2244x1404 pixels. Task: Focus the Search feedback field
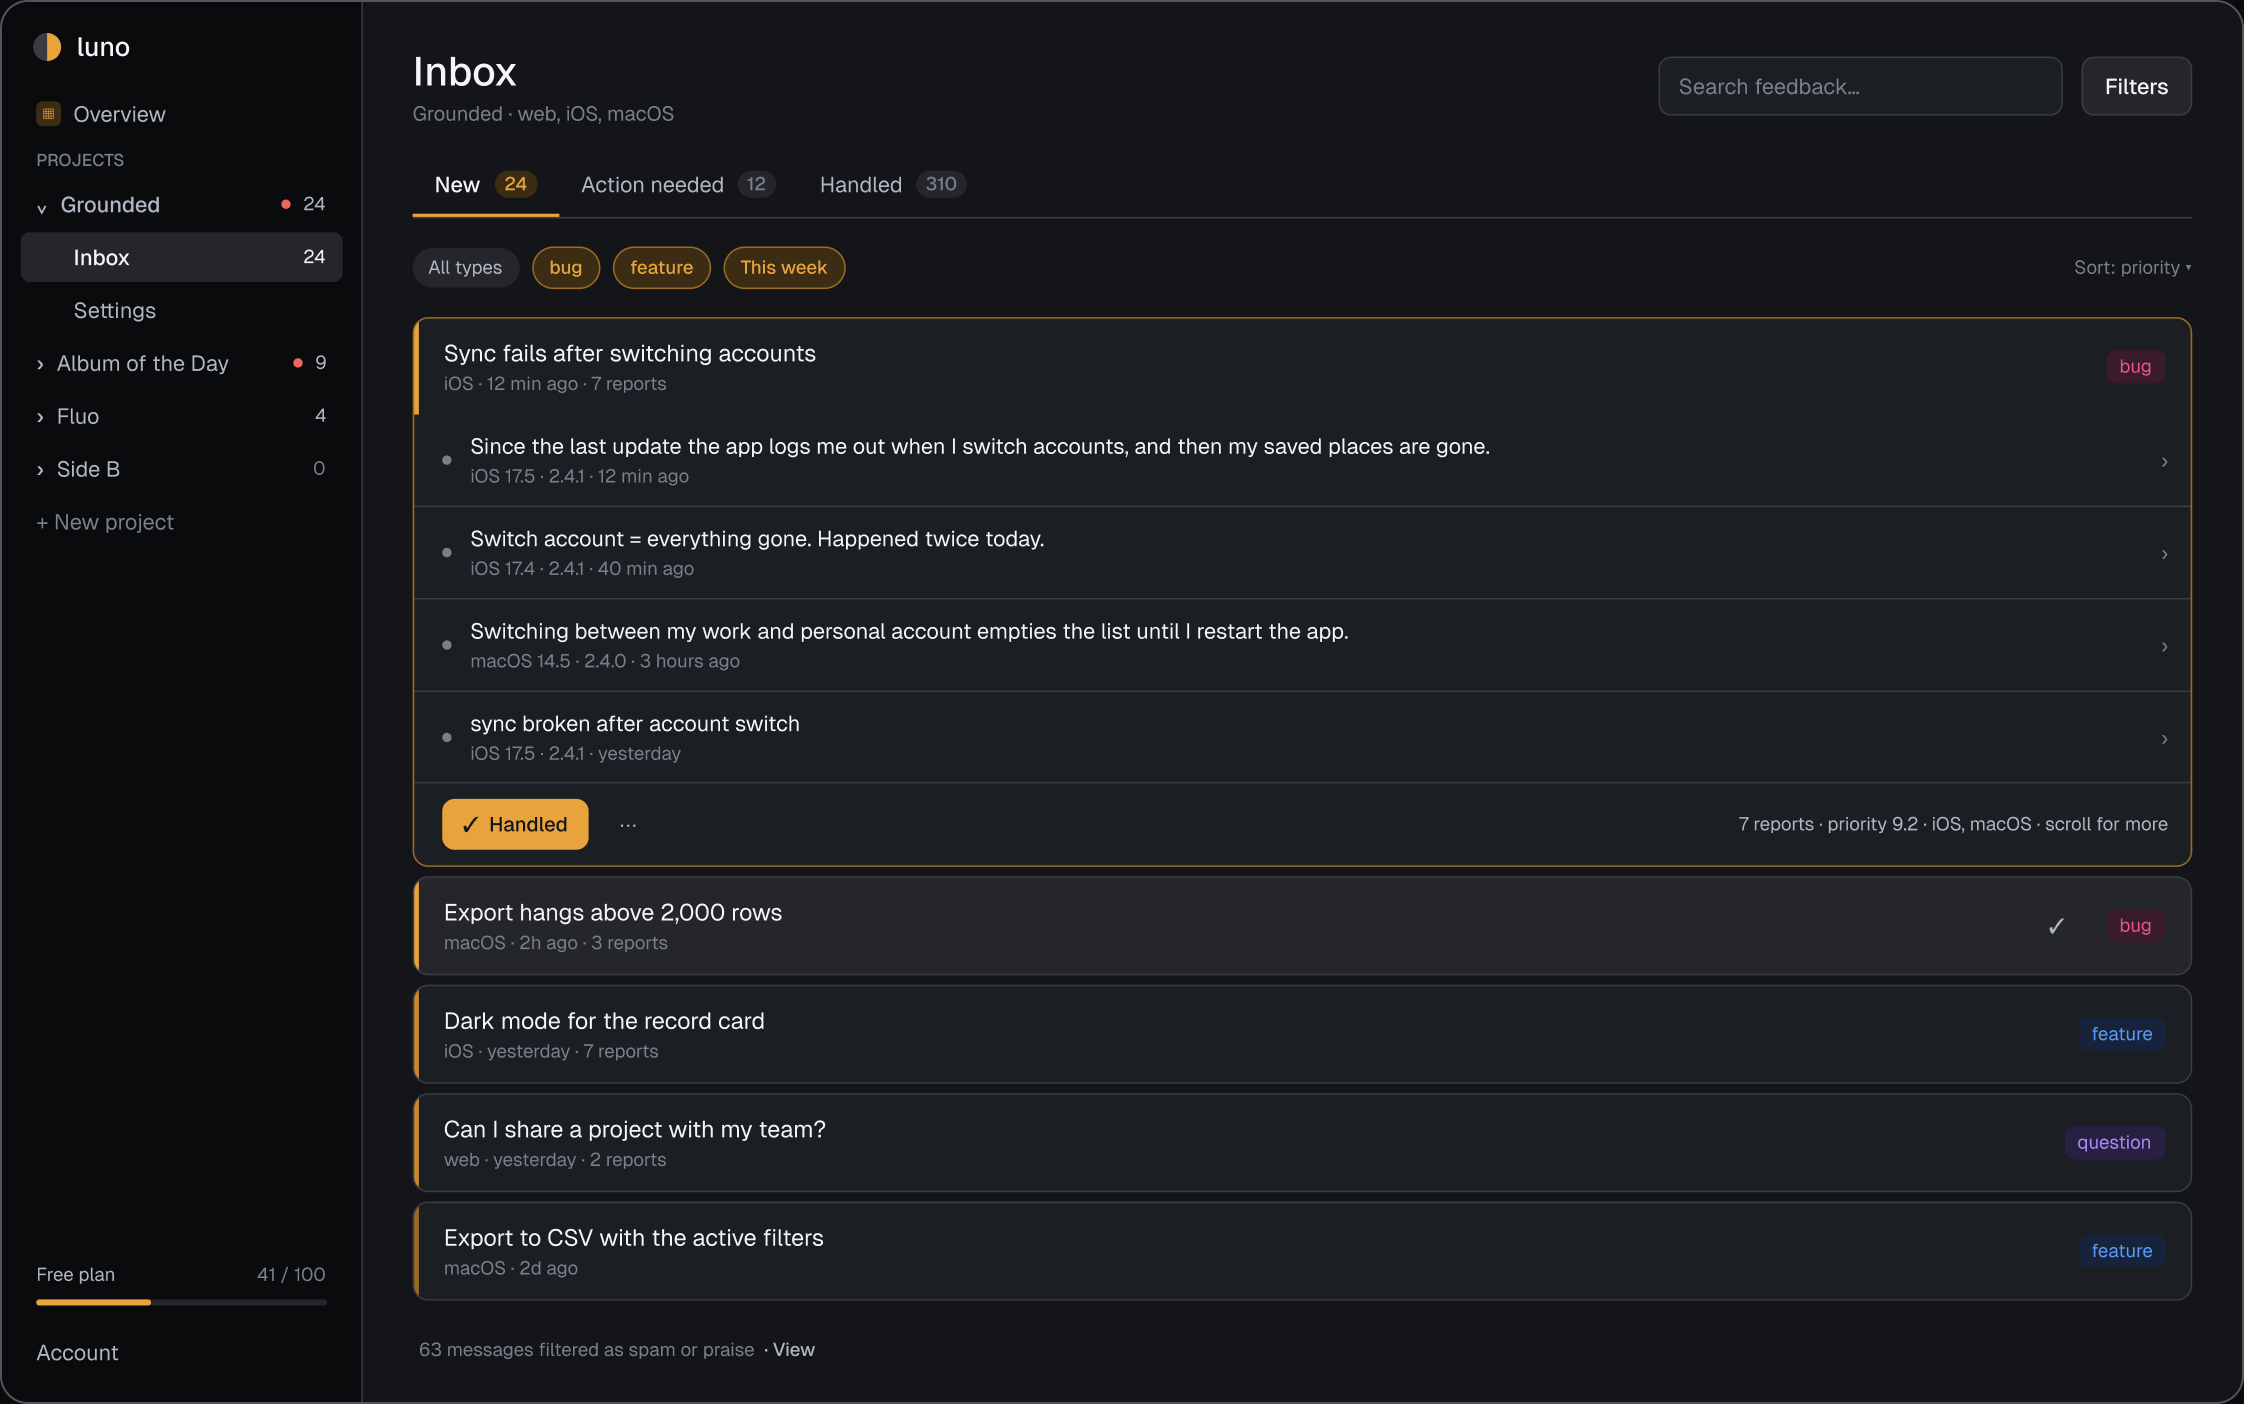1860,87
